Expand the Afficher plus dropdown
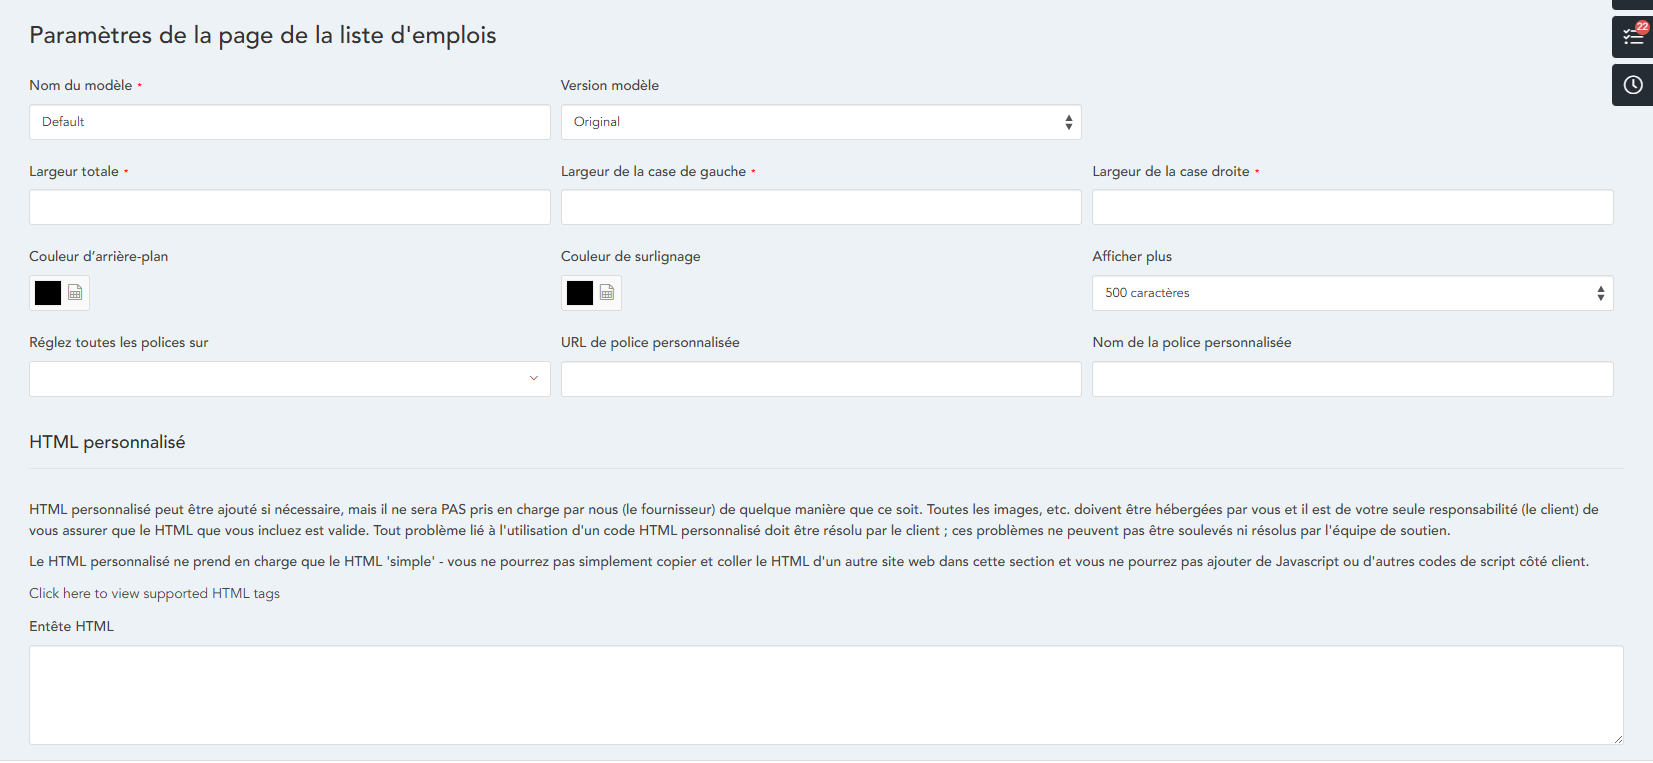 [1352, 293]
